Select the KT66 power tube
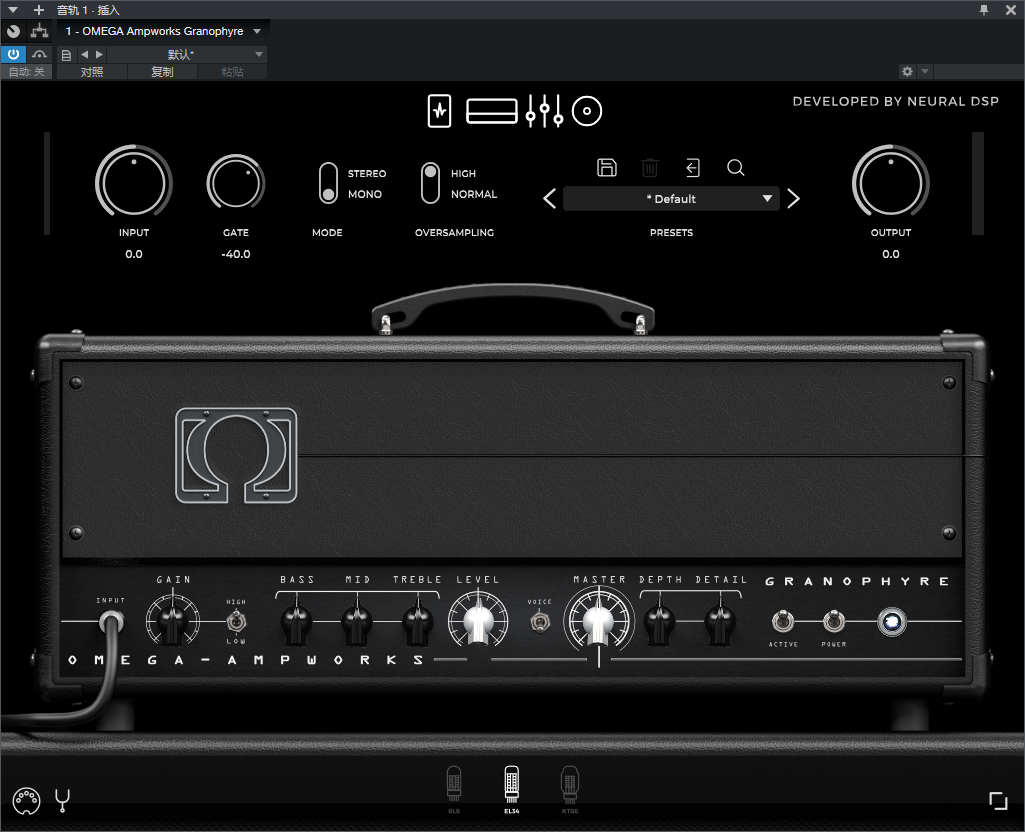This screenshot has height=832, width=1025. pyautogui.click(x=570, y=789)
